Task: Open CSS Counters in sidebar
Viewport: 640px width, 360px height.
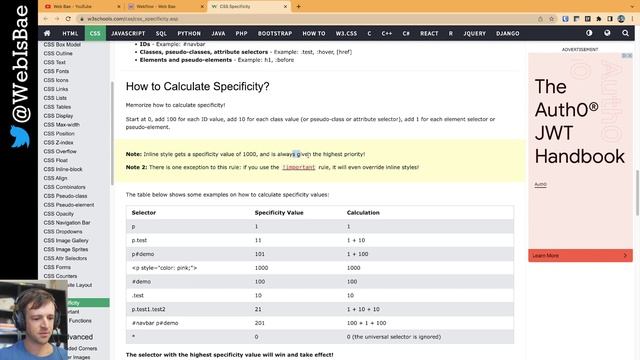Action: 60,276
